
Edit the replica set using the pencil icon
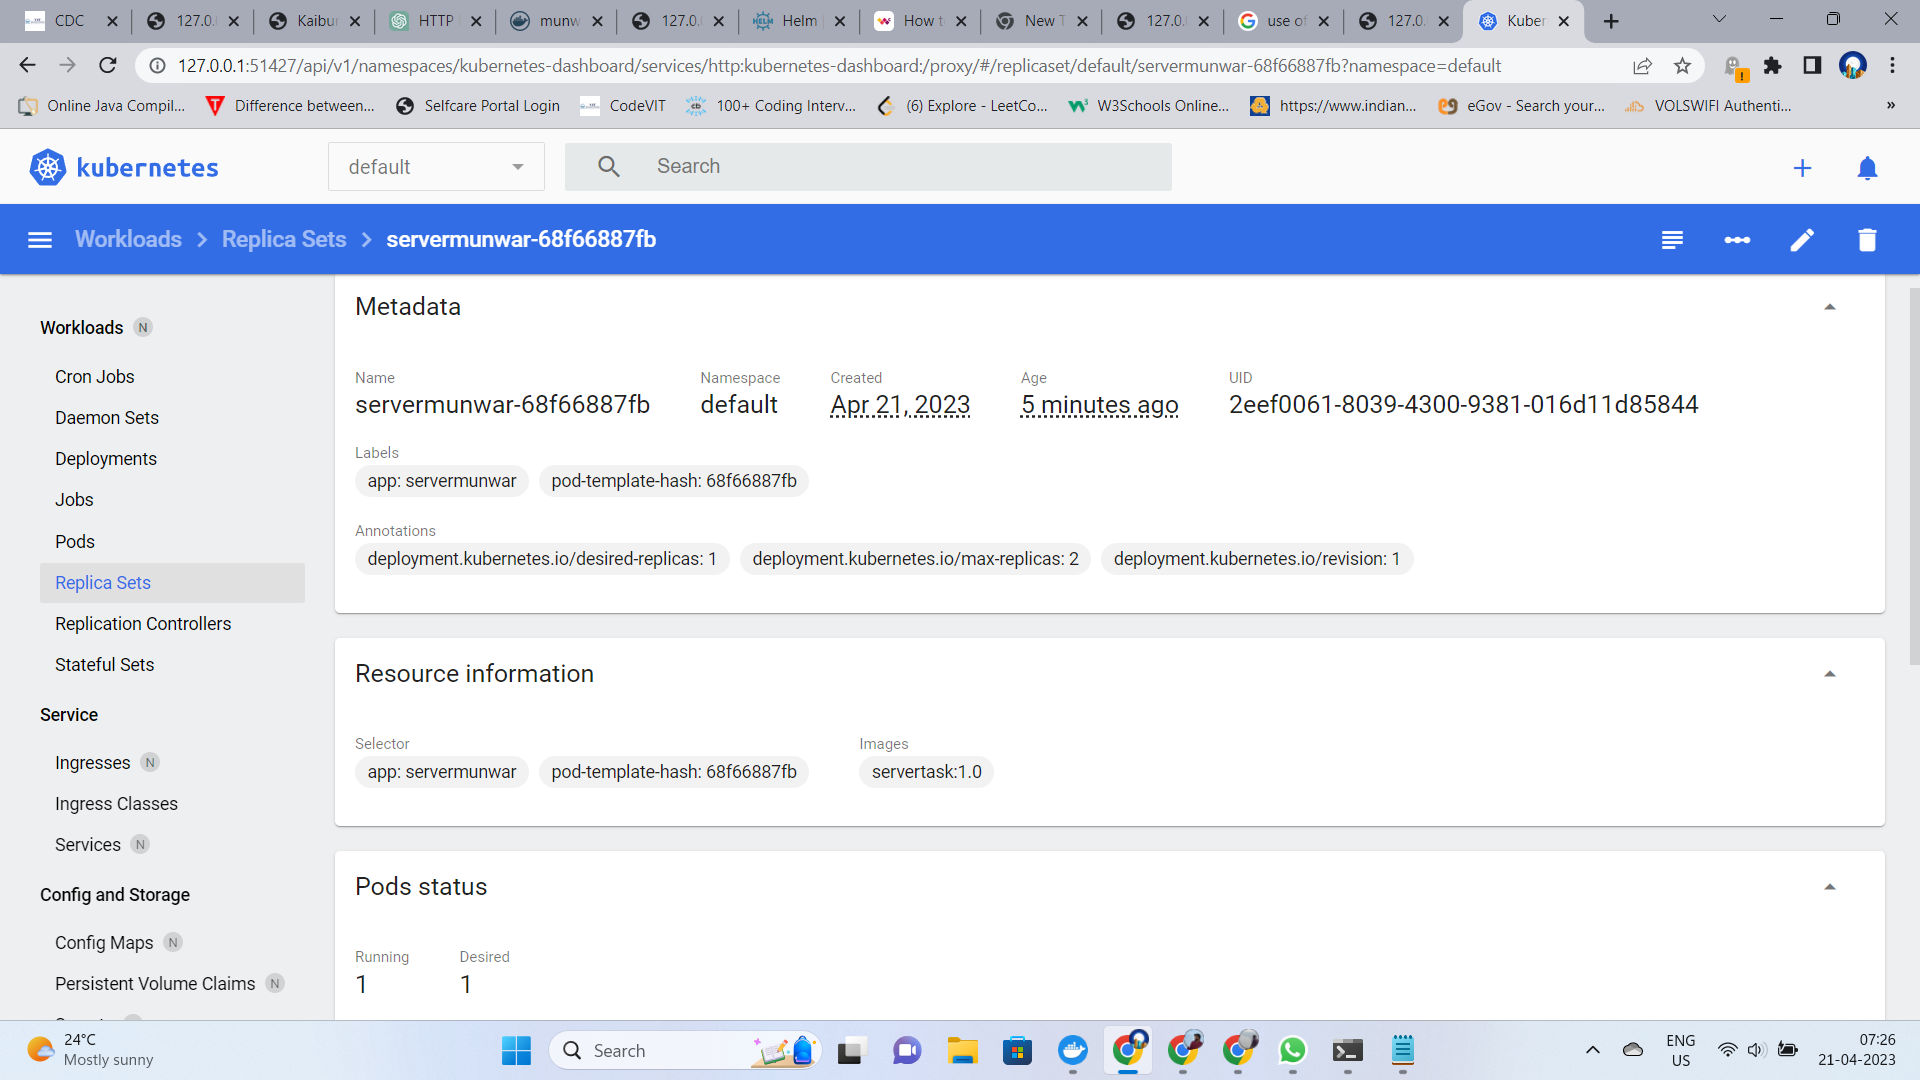click(1802, 239)
